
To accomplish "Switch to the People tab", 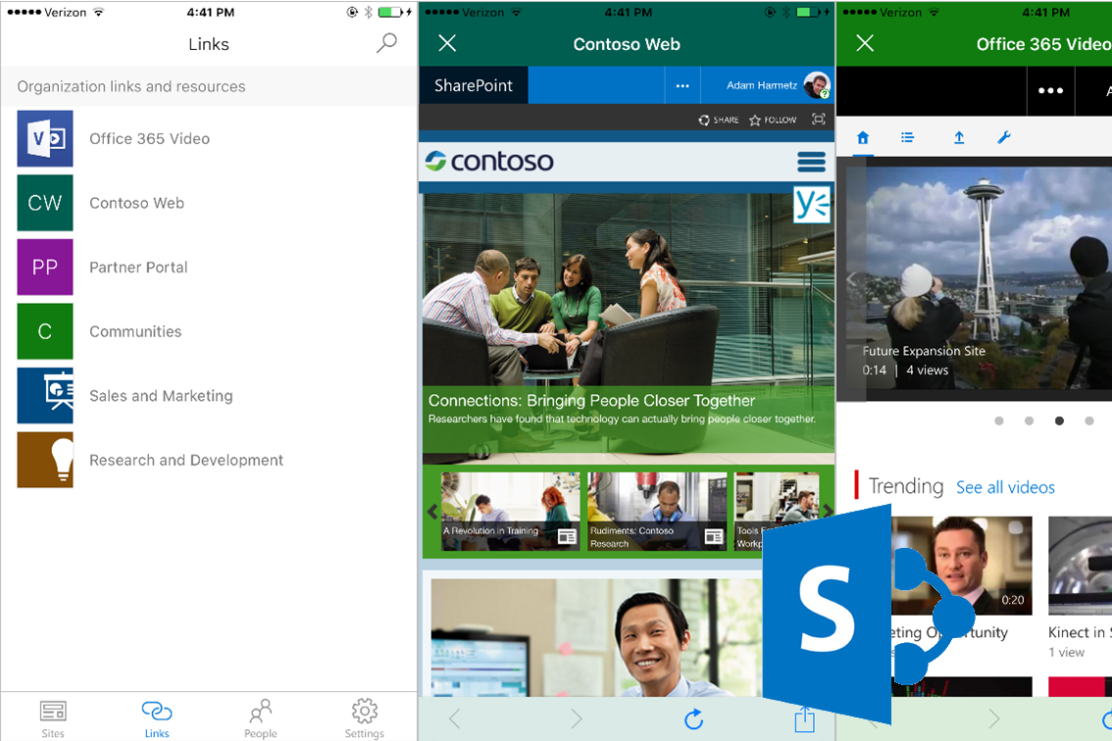I will click(x=260, y=718).
